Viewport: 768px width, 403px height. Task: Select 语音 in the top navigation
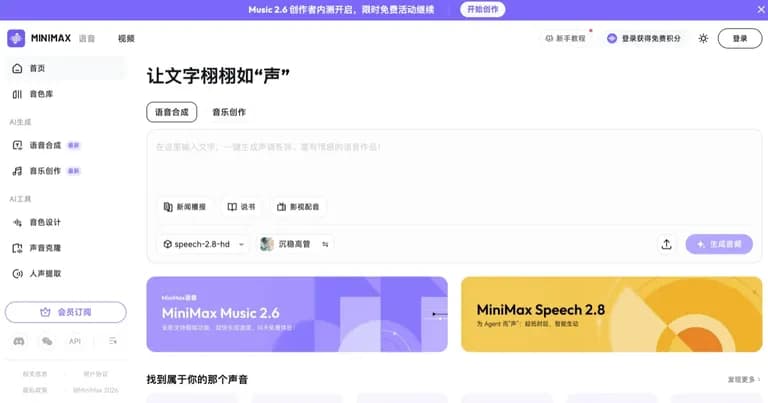pyautogui.click(x=87, y=38)
